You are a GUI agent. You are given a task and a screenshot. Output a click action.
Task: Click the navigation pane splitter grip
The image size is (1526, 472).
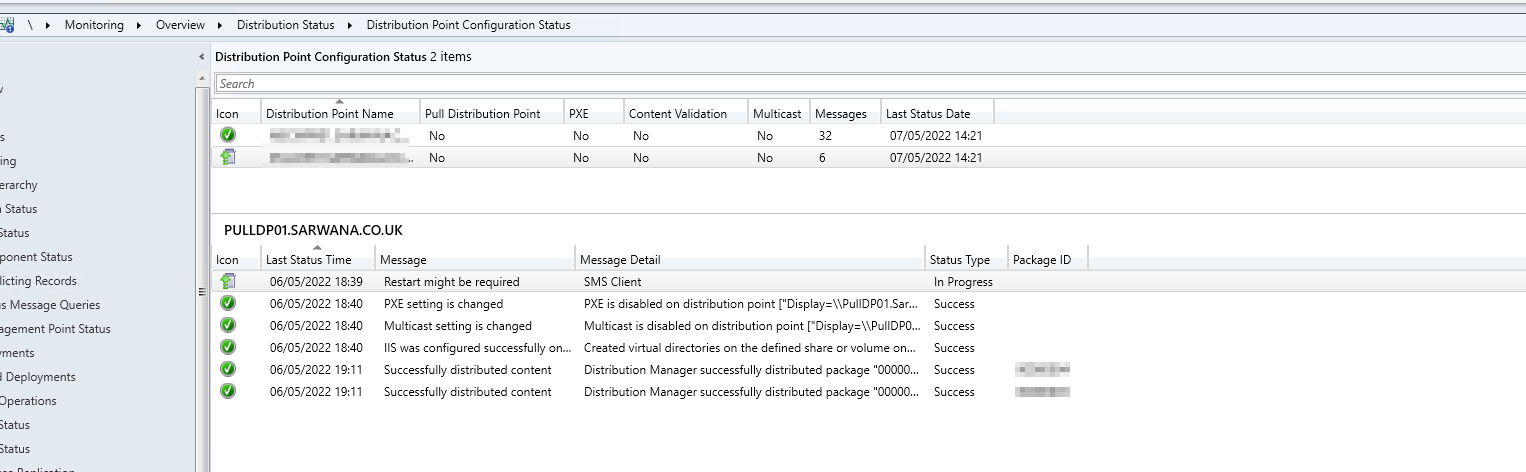202,292
